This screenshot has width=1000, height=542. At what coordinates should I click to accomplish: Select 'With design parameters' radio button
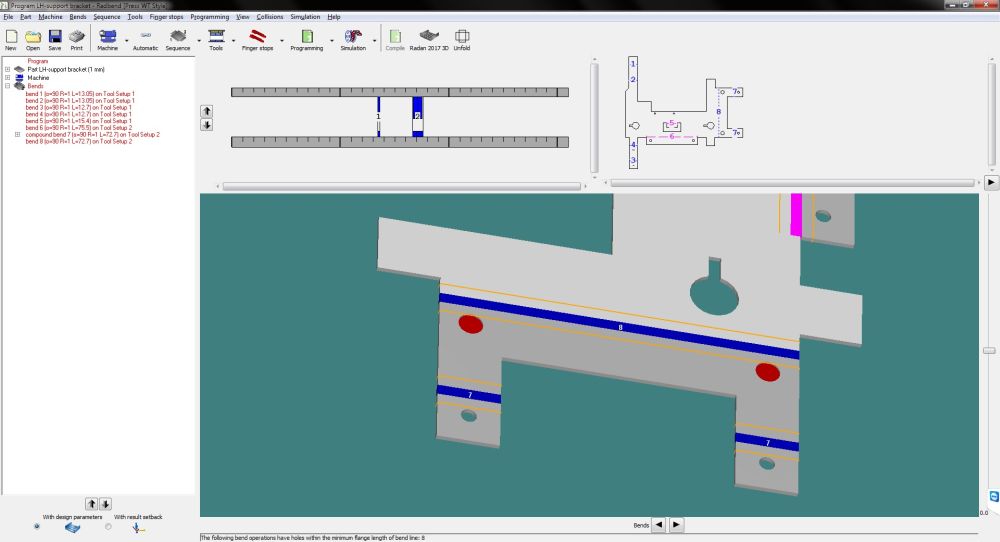tap(38, 525)
